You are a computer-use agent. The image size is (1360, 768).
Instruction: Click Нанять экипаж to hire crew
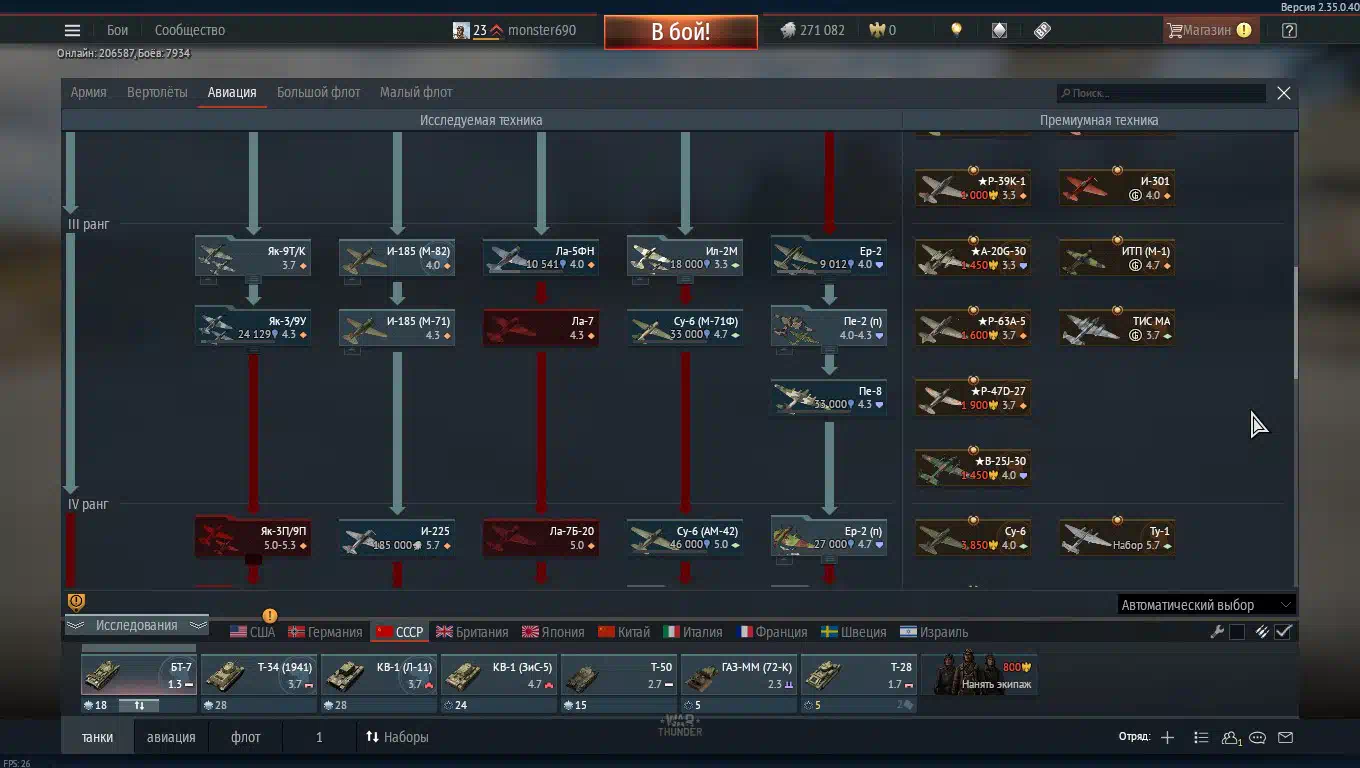click(979, 675)
